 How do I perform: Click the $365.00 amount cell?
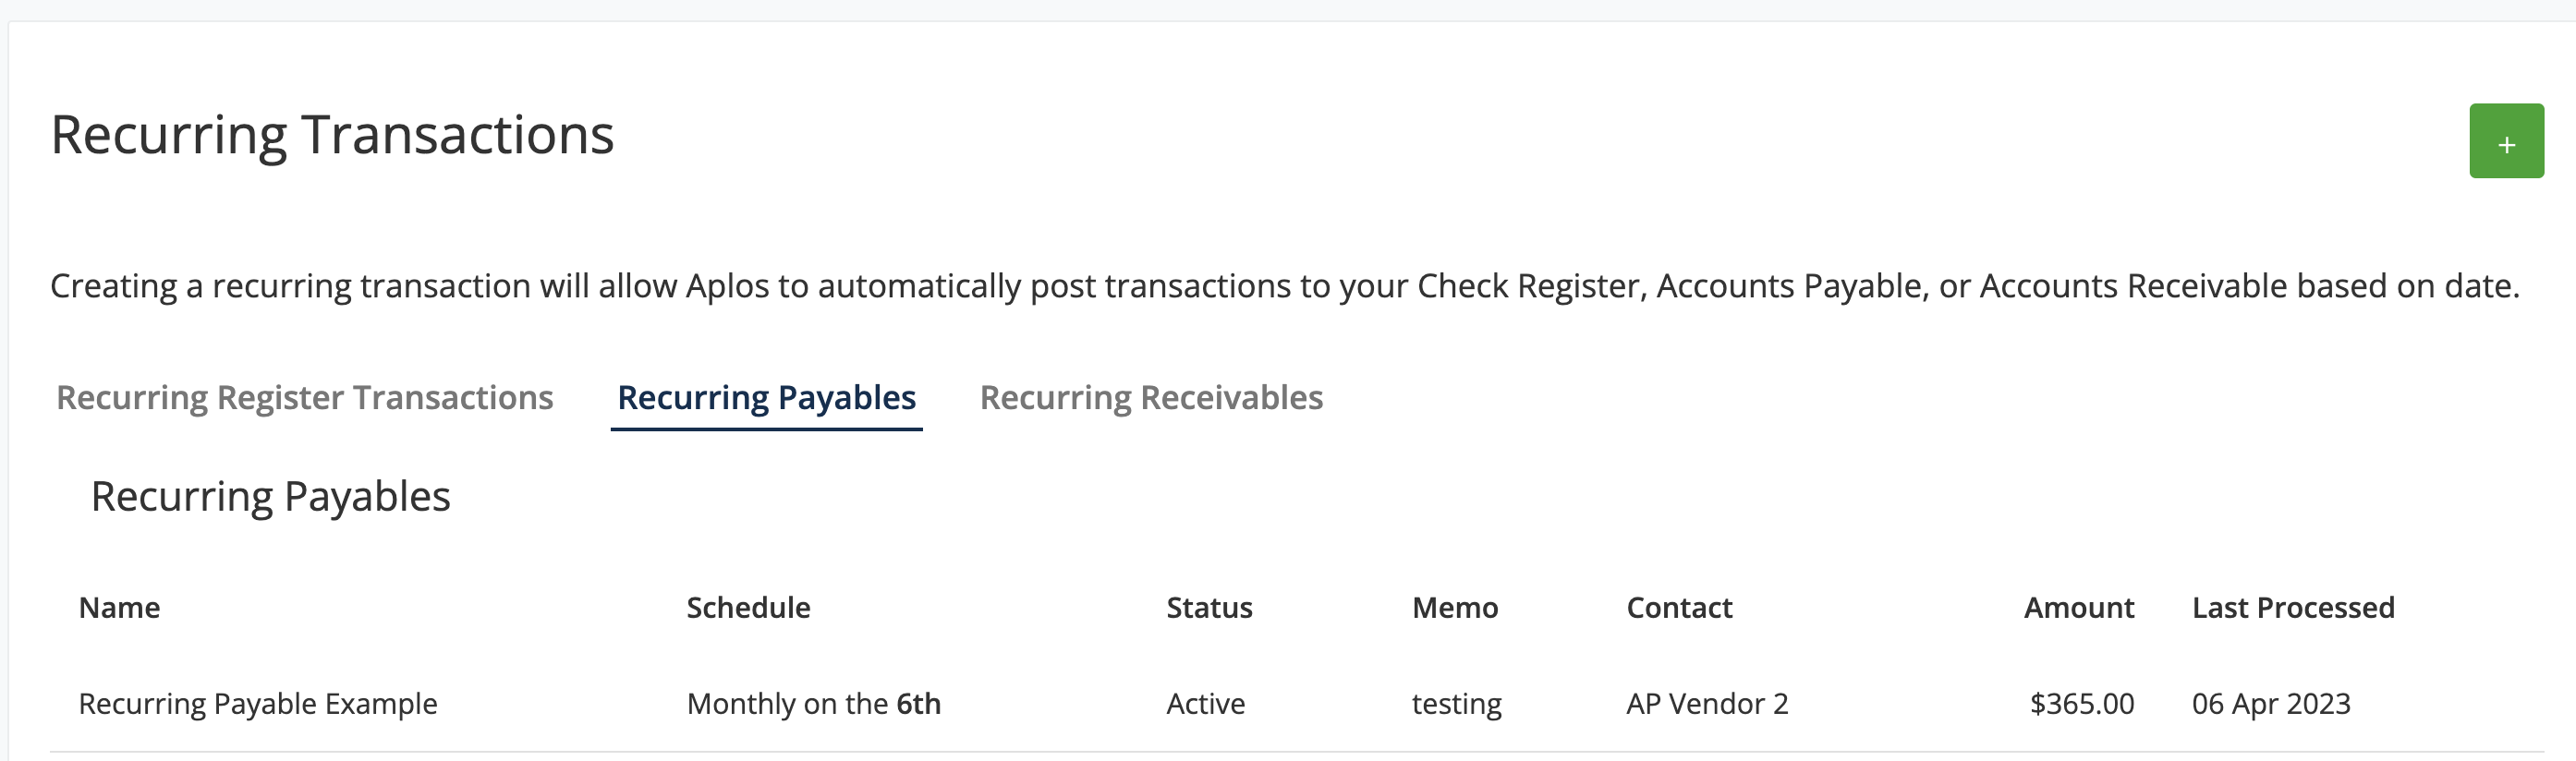2082,704
